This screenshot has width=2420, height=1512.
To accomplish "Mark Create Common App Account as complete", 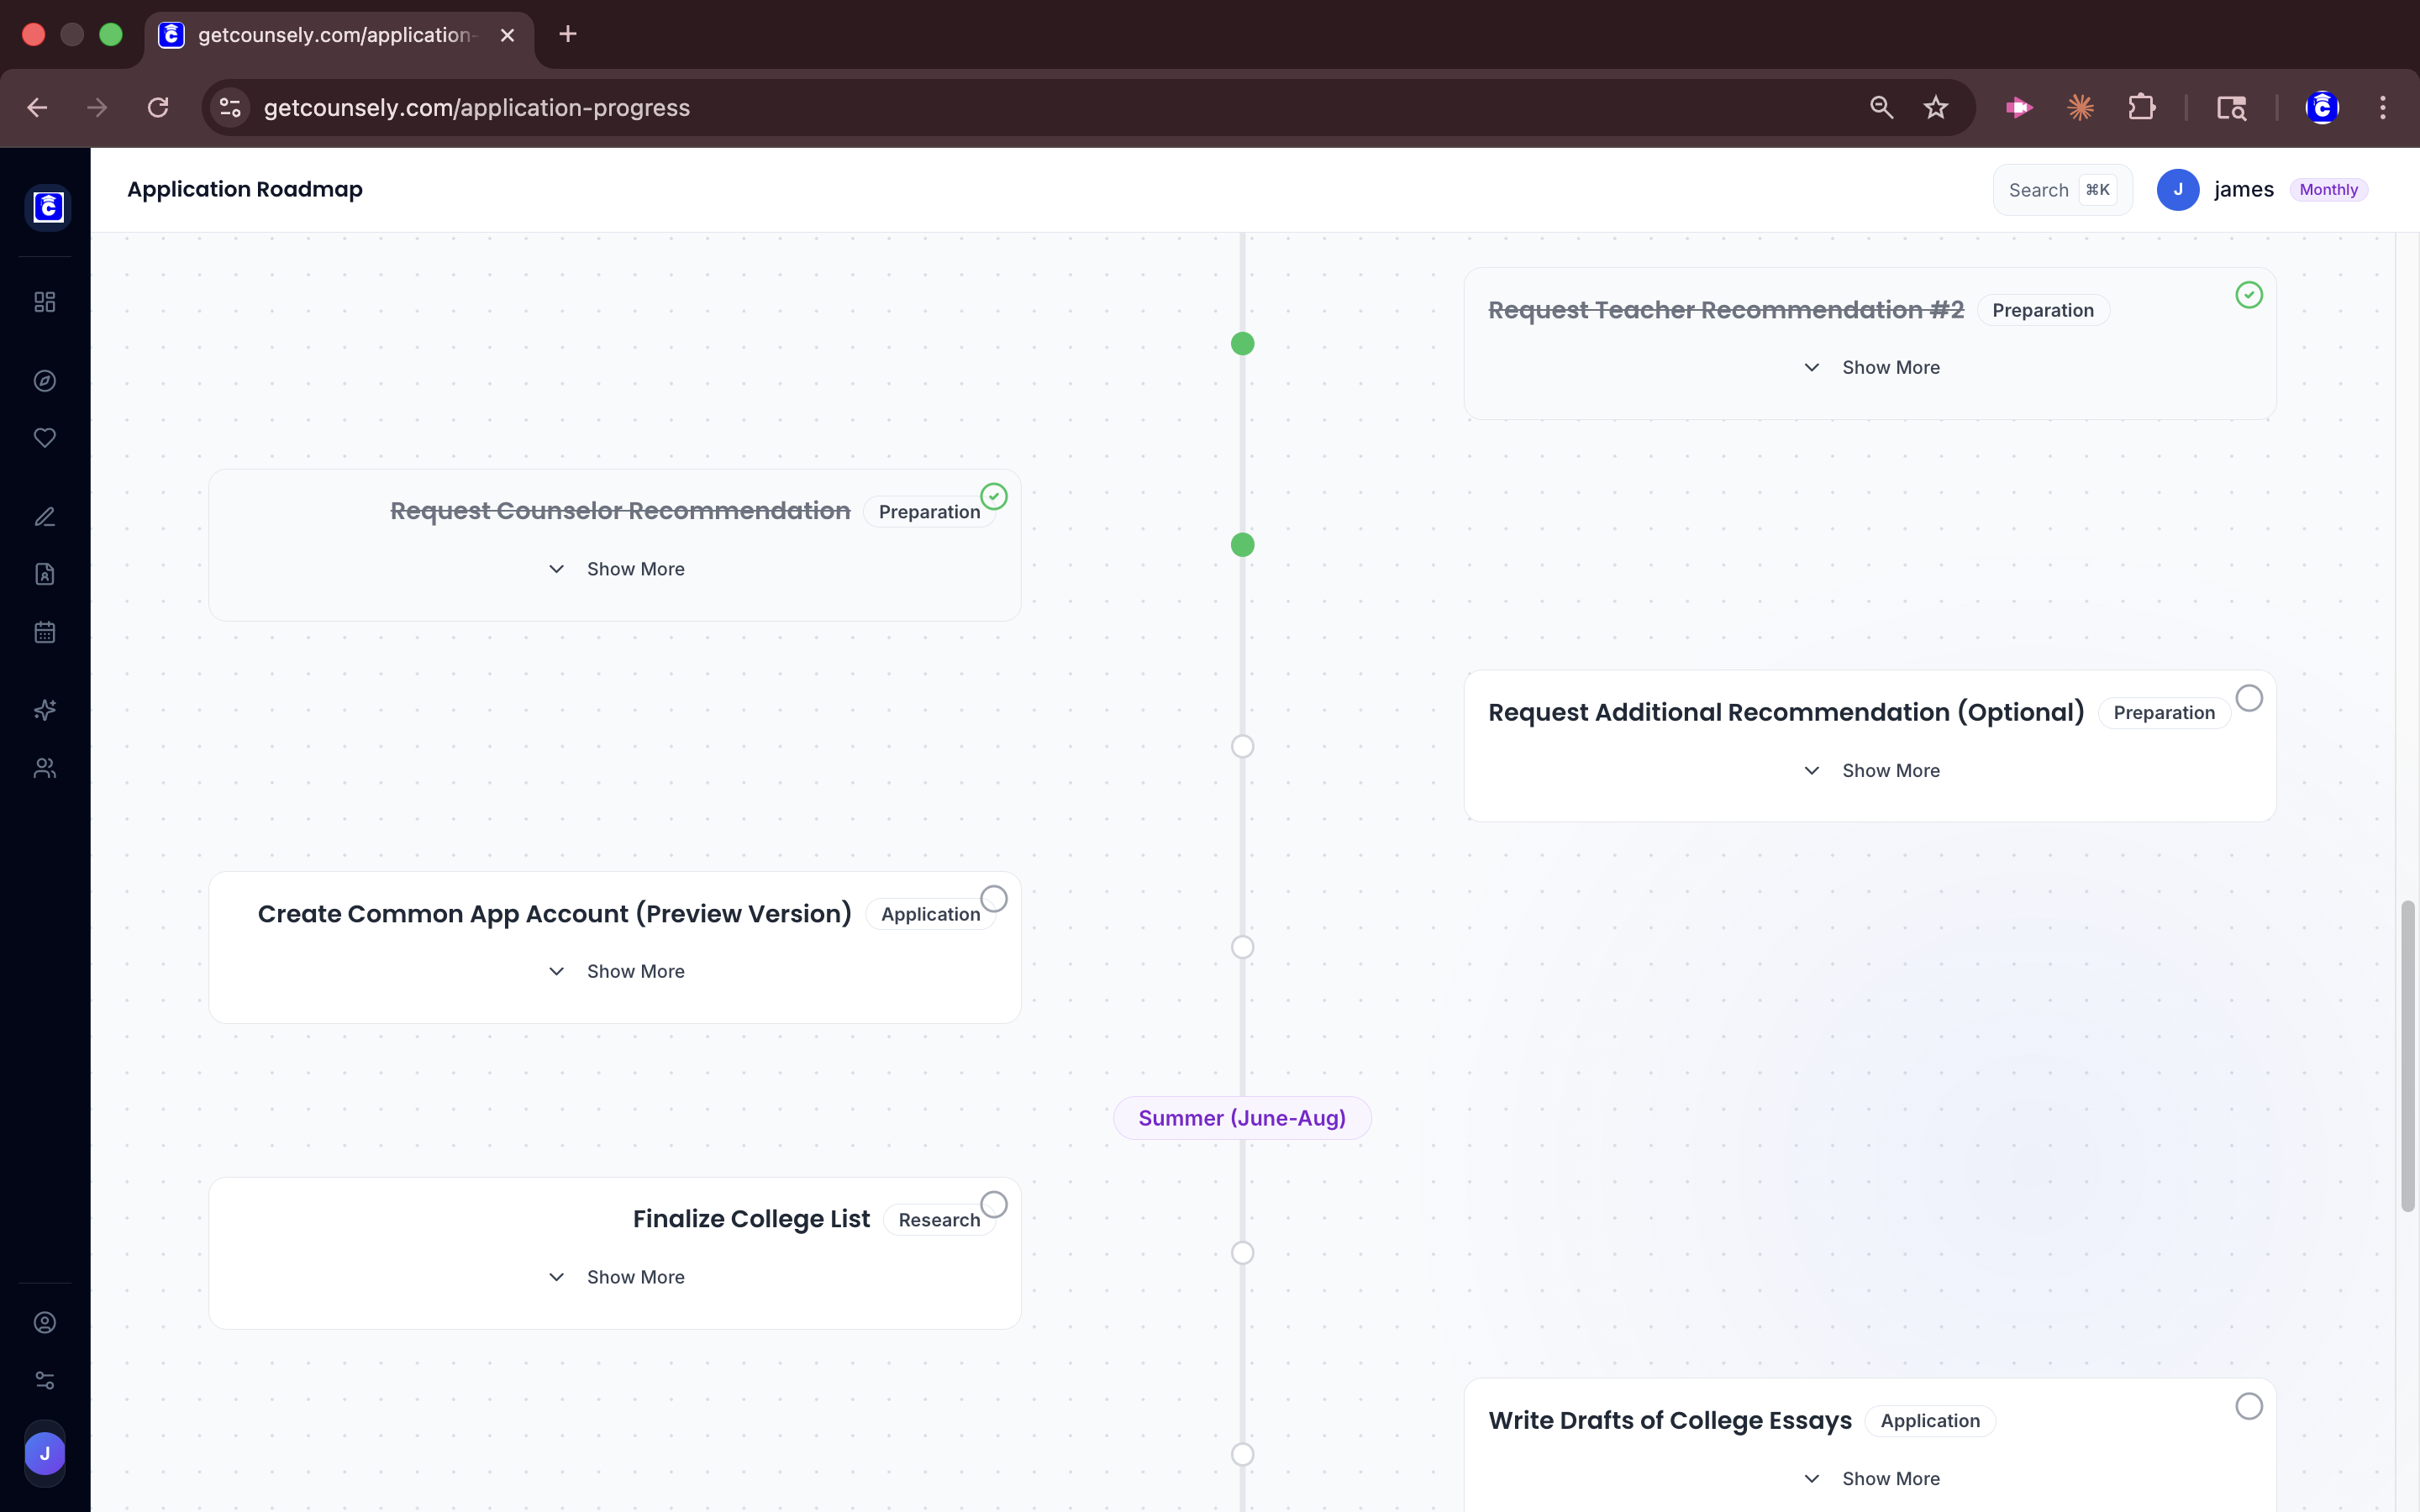I will 993,897.
